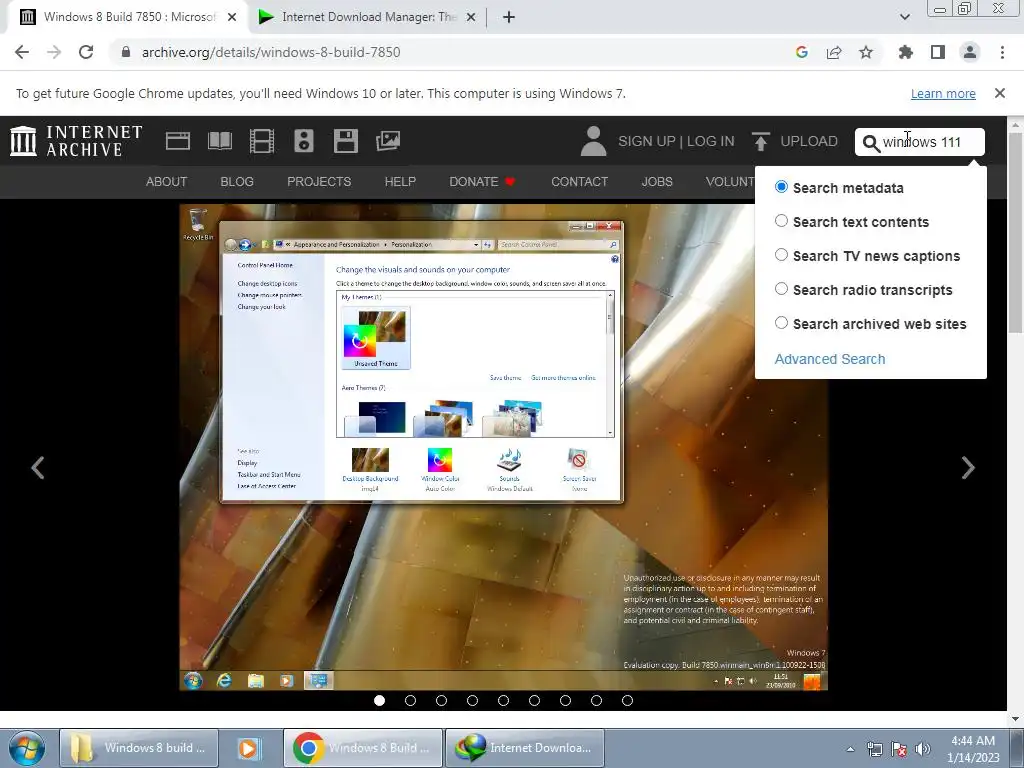Click the LOG IN link
This screenshot has height=768, width=1024.
(x=711, y=141)
